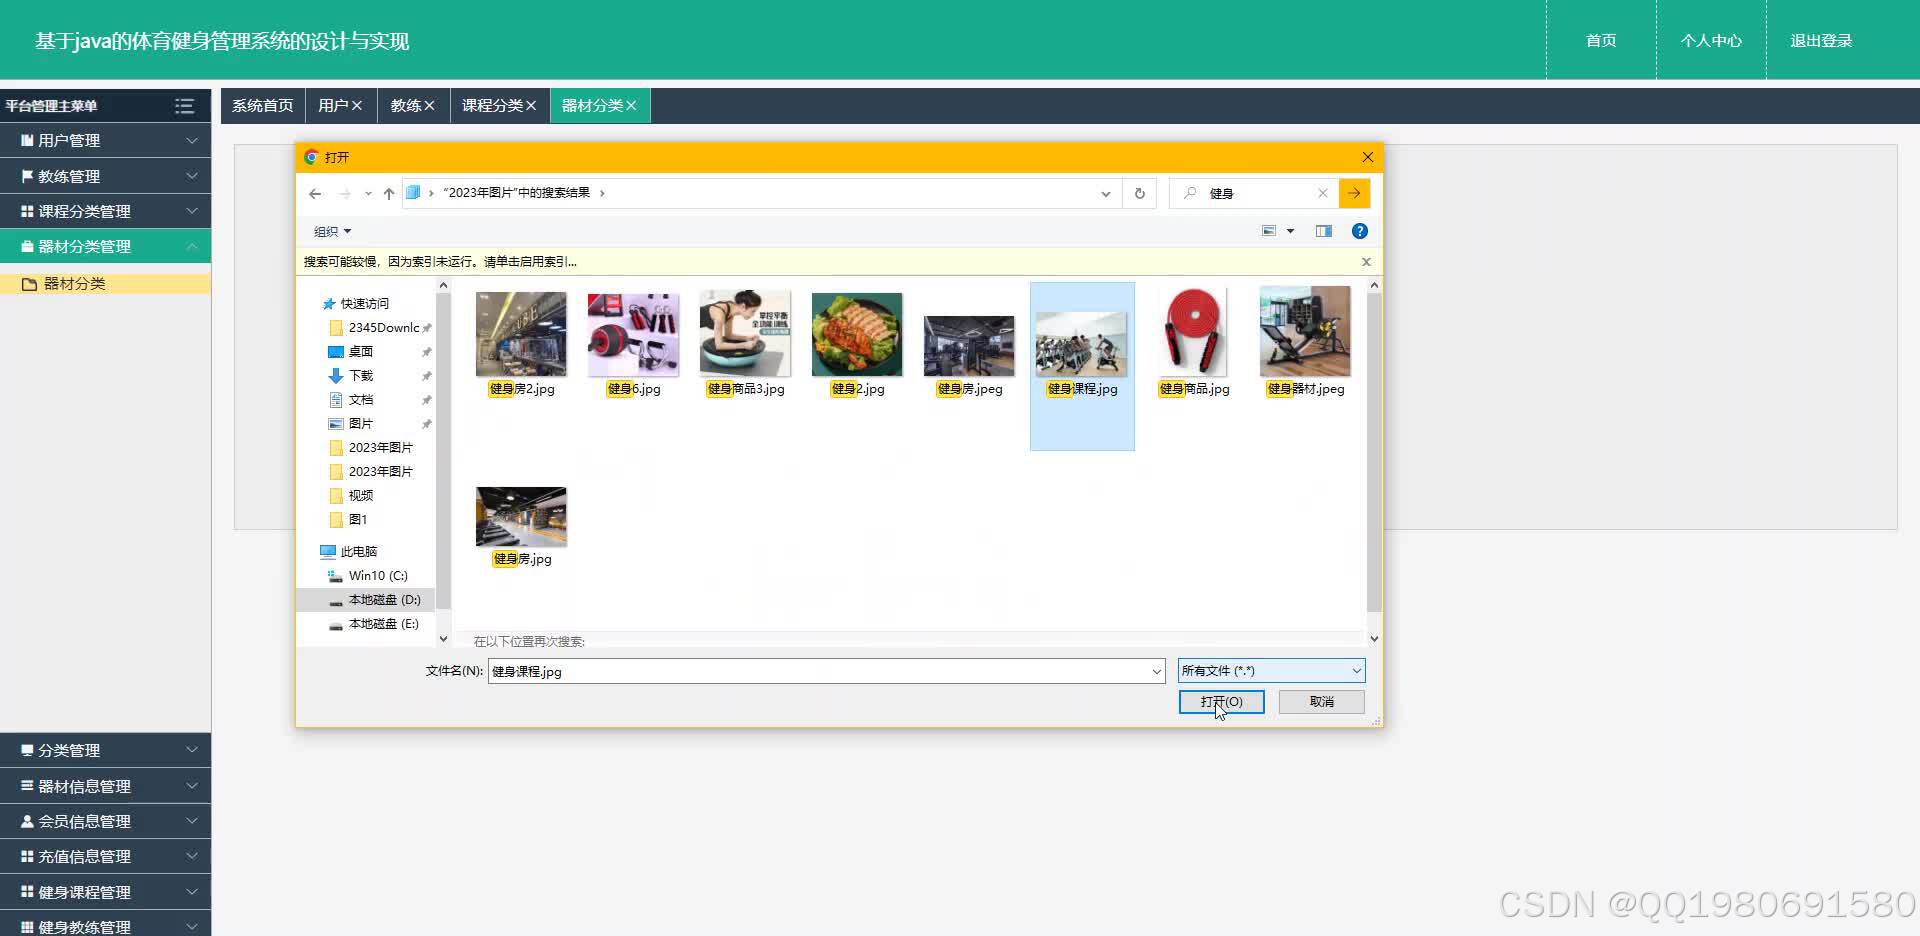Click 退出登录 in the header
The height and width of the screenshot is (936, 1920).
click(1821, 41)
